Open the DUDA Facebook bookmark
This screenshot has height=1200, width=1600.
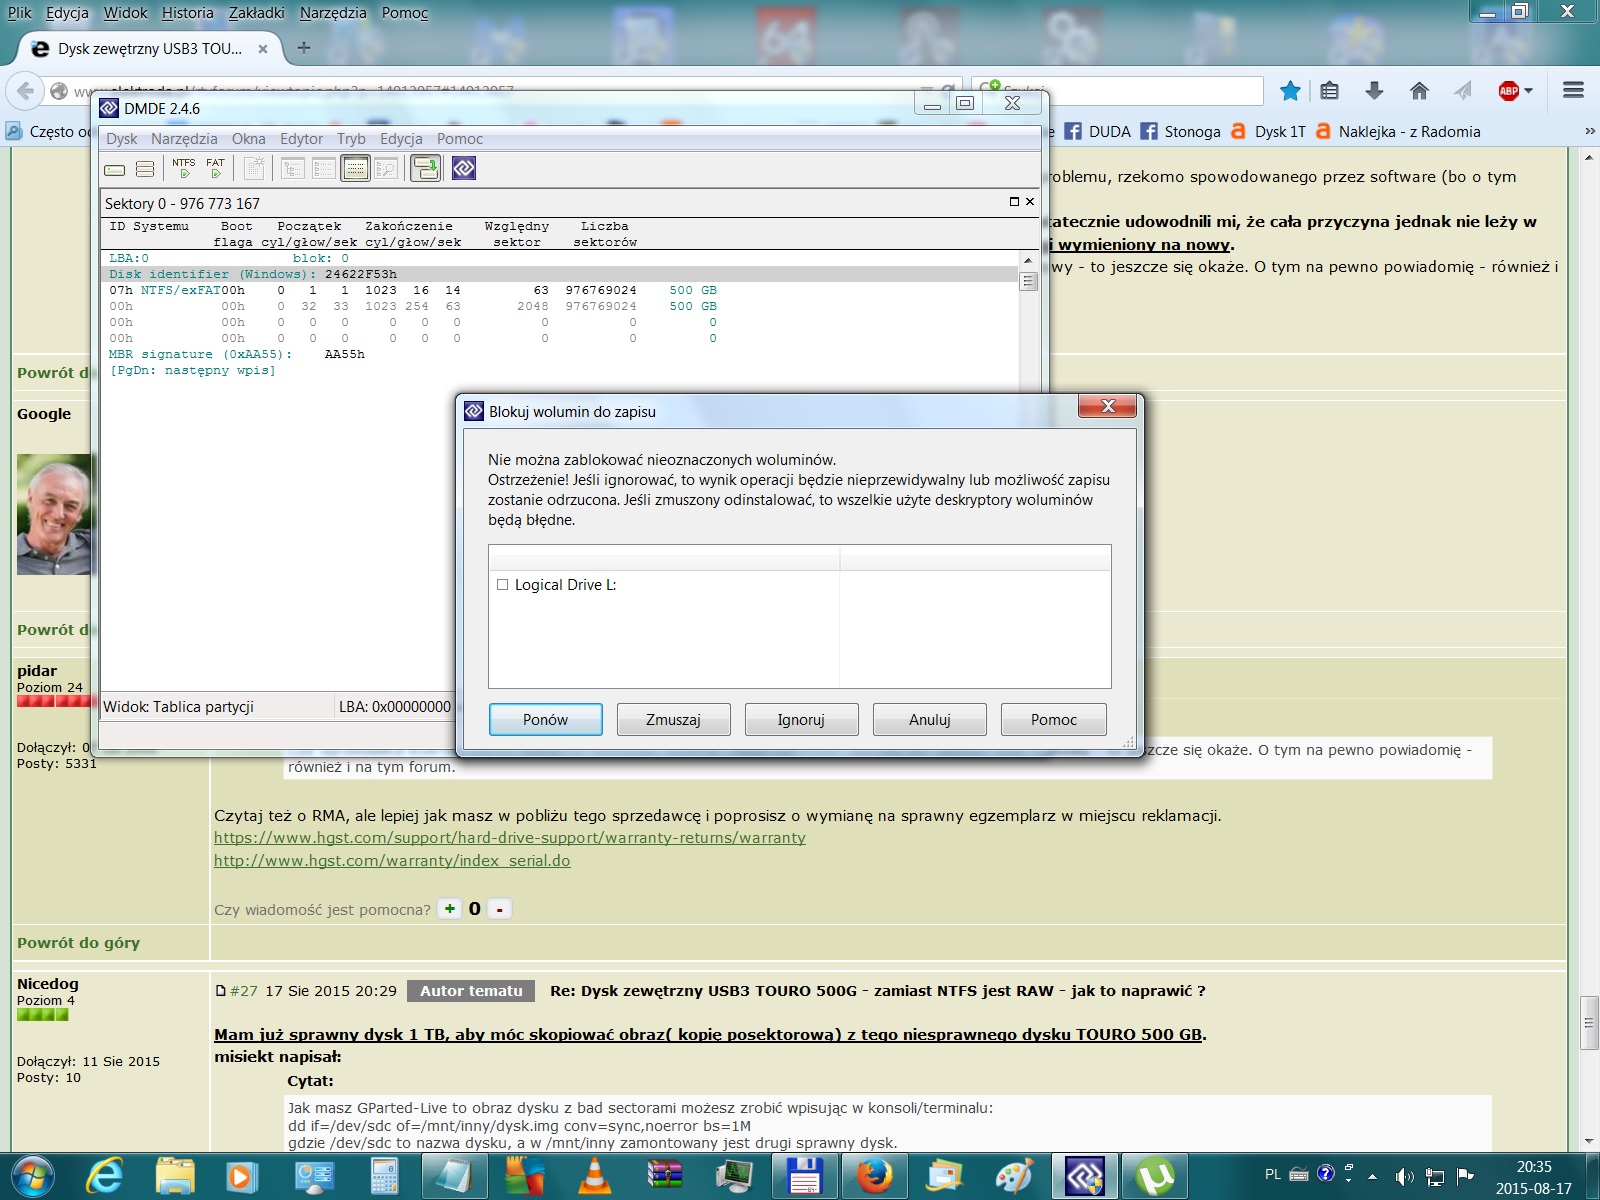coord(1097,131)
